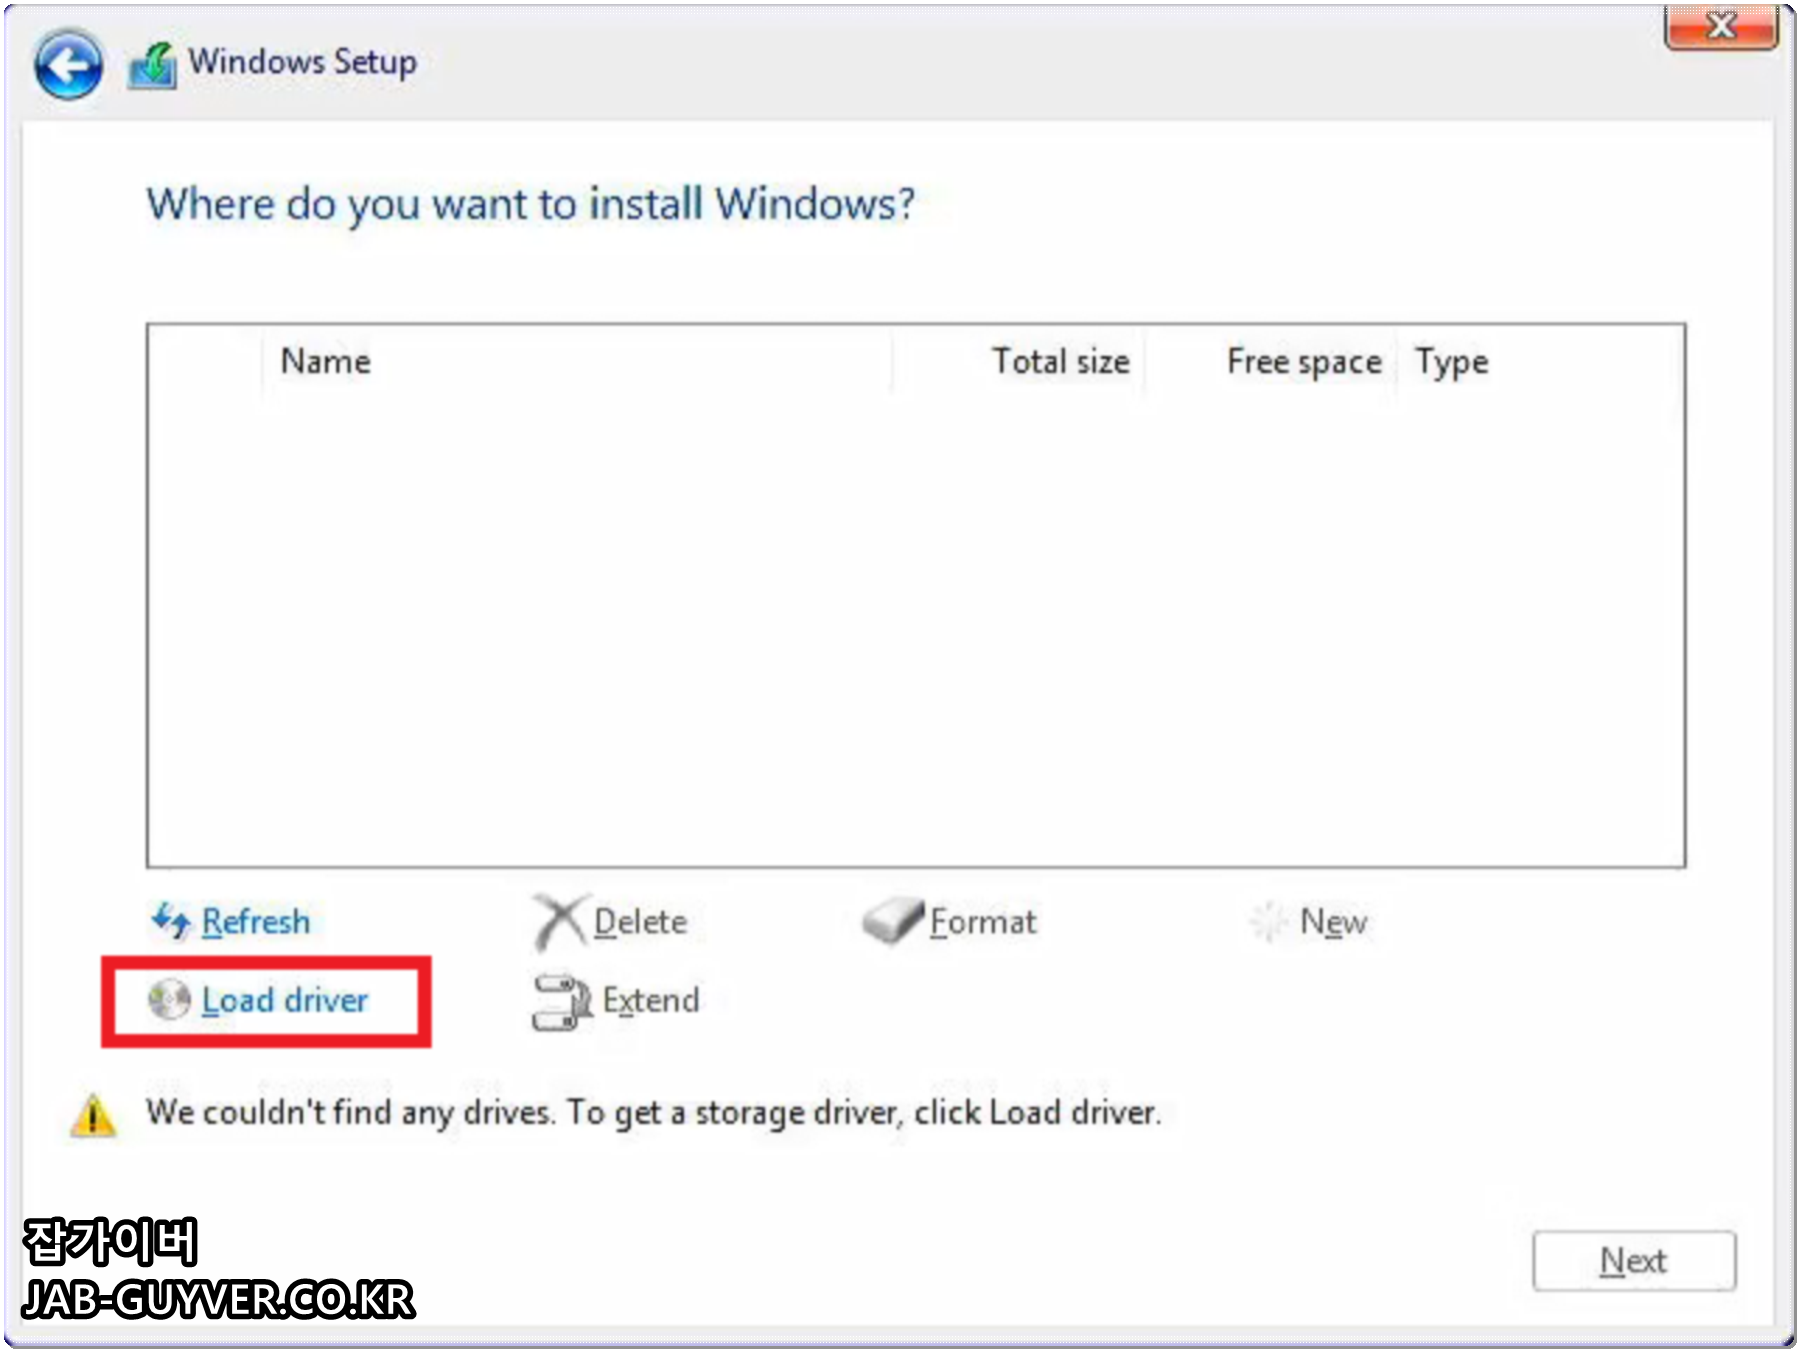Click the Delete X icon
This screenshot has width=1800, height=1352.
tap(559, 921)
